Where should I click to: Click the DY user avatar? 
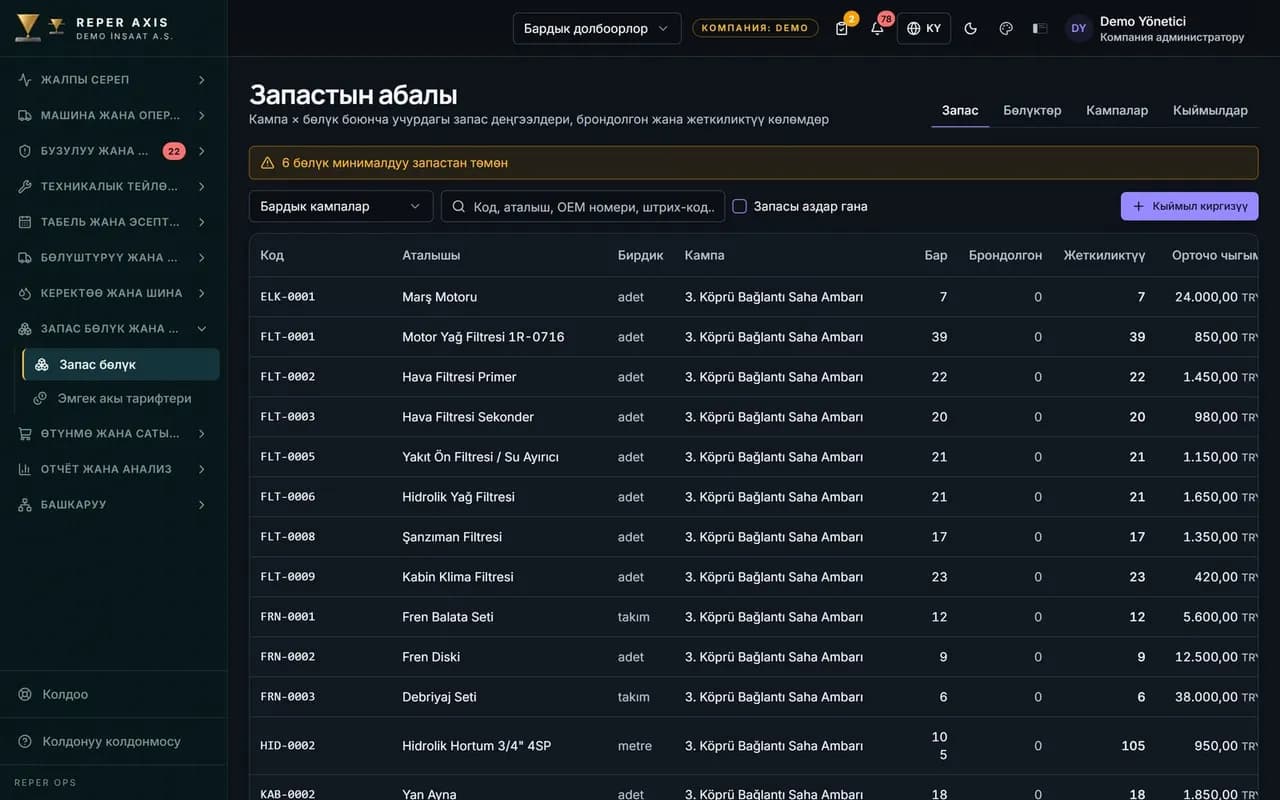[x=1078, y=28]
